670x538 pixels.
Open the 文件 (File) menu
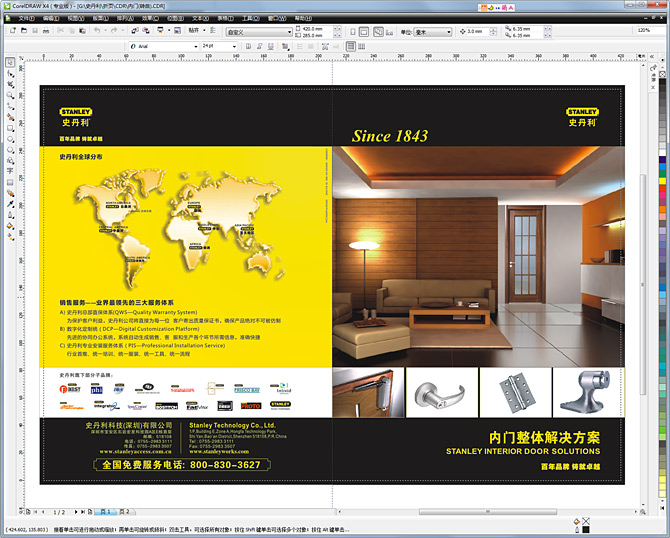pyautogui.click(x=25, y=18)
